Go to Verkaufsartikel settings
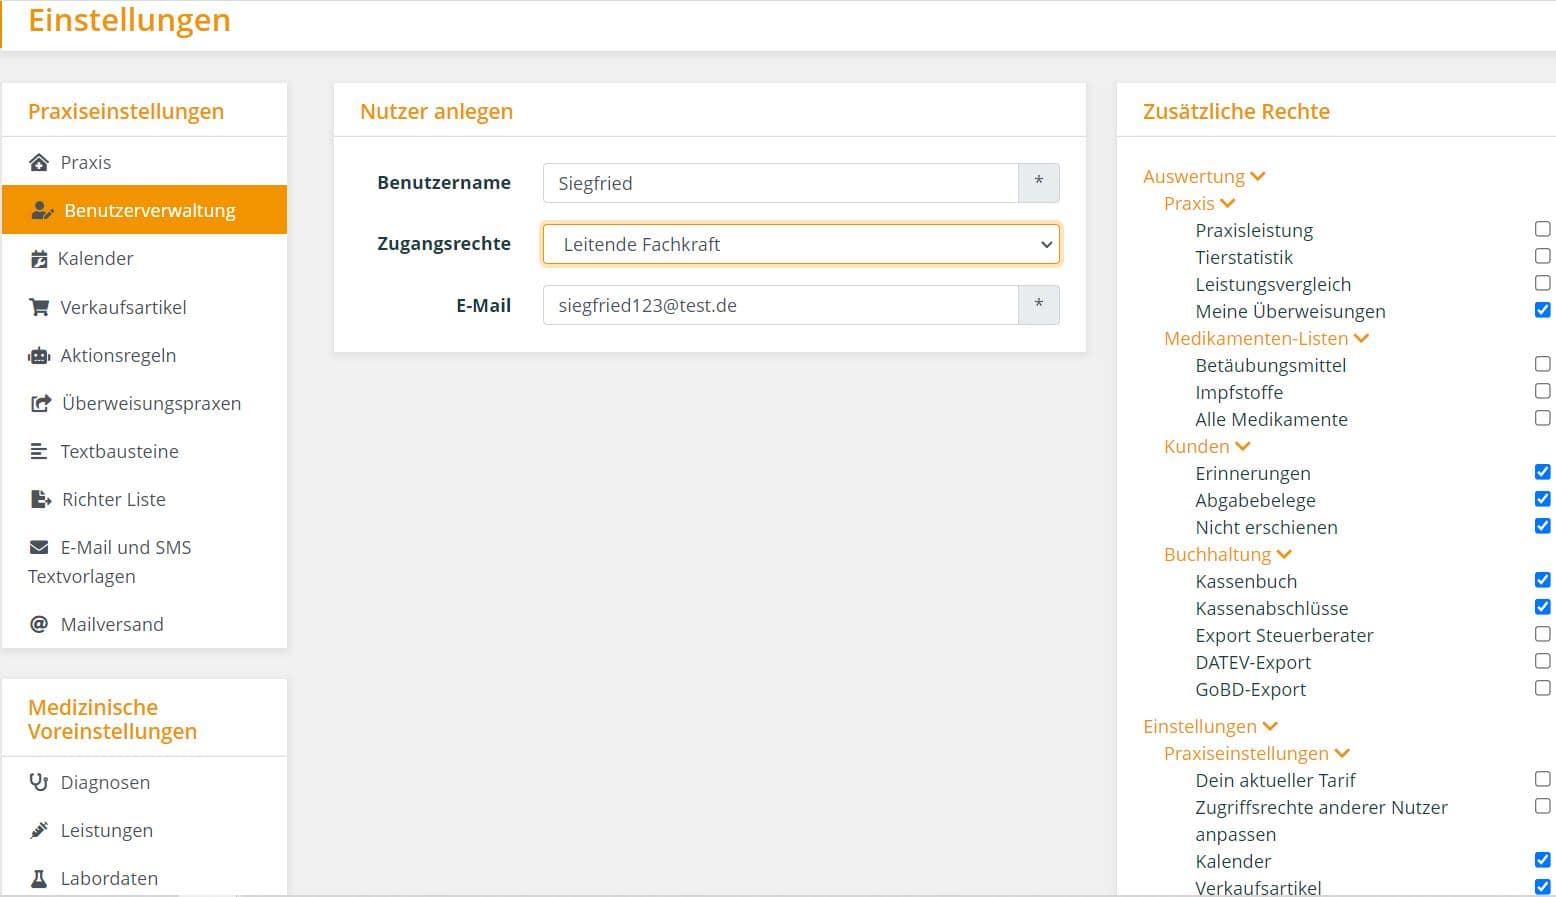 (144, 307)
